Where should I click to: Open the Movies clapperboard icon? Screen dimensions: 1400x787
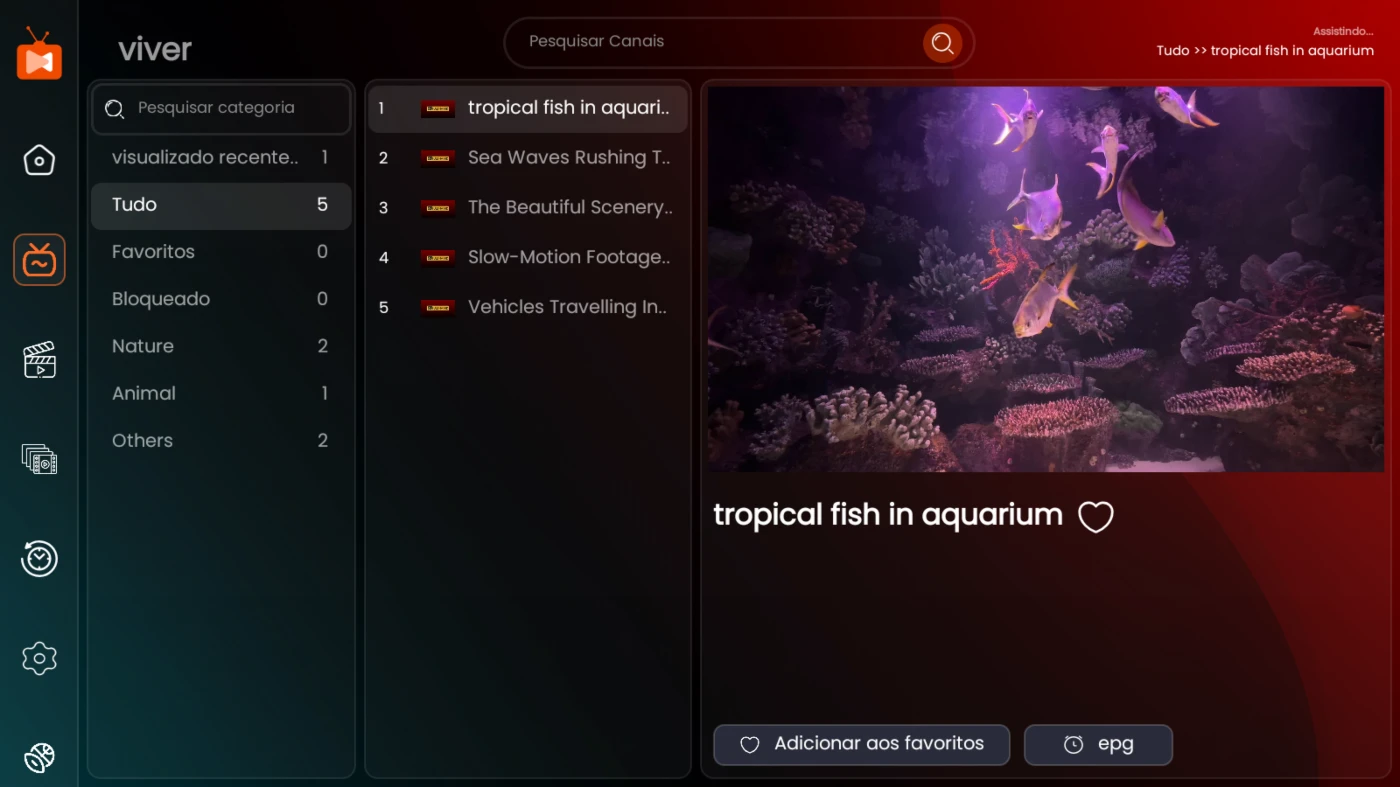point(39,360)
